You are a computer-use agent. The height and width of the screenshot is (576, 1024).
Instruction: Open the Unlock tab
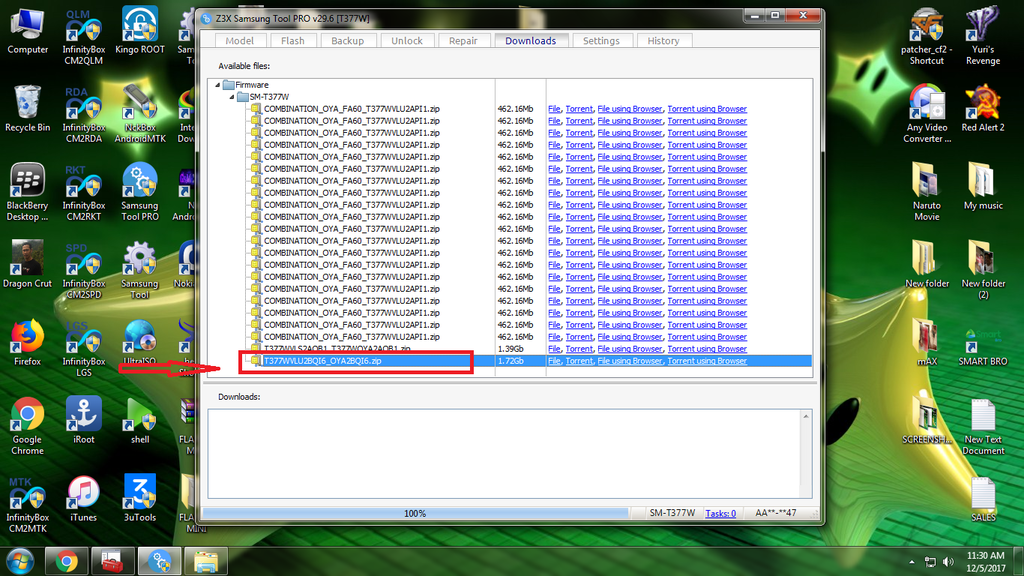[406, 41]
